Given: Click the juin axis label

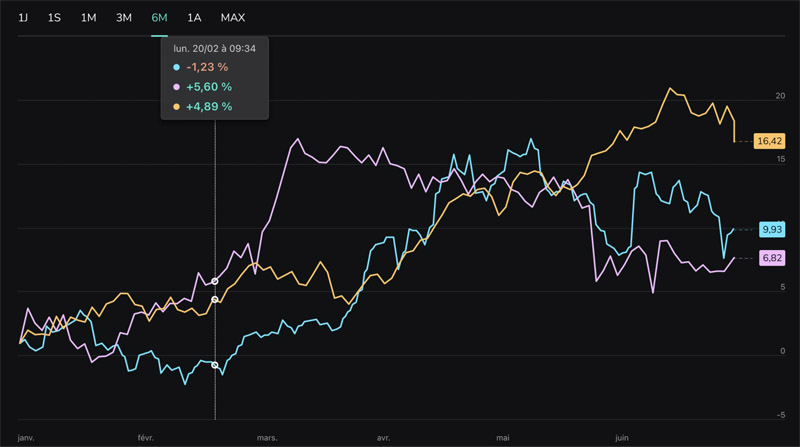Looking at the screenshot, I should pyautogui.click(x=621, y=438).
